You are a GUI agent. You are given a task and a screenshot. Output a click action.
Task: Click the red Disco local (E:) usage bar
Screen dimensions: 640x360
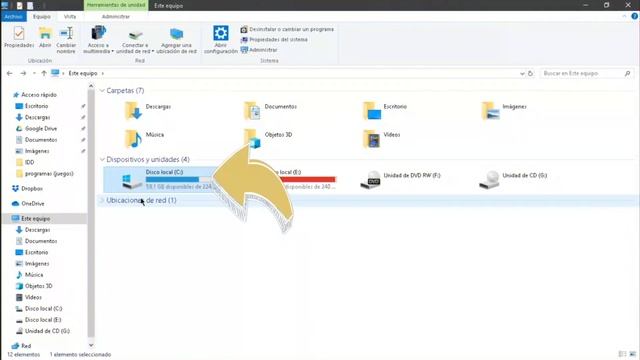[308, 180]
